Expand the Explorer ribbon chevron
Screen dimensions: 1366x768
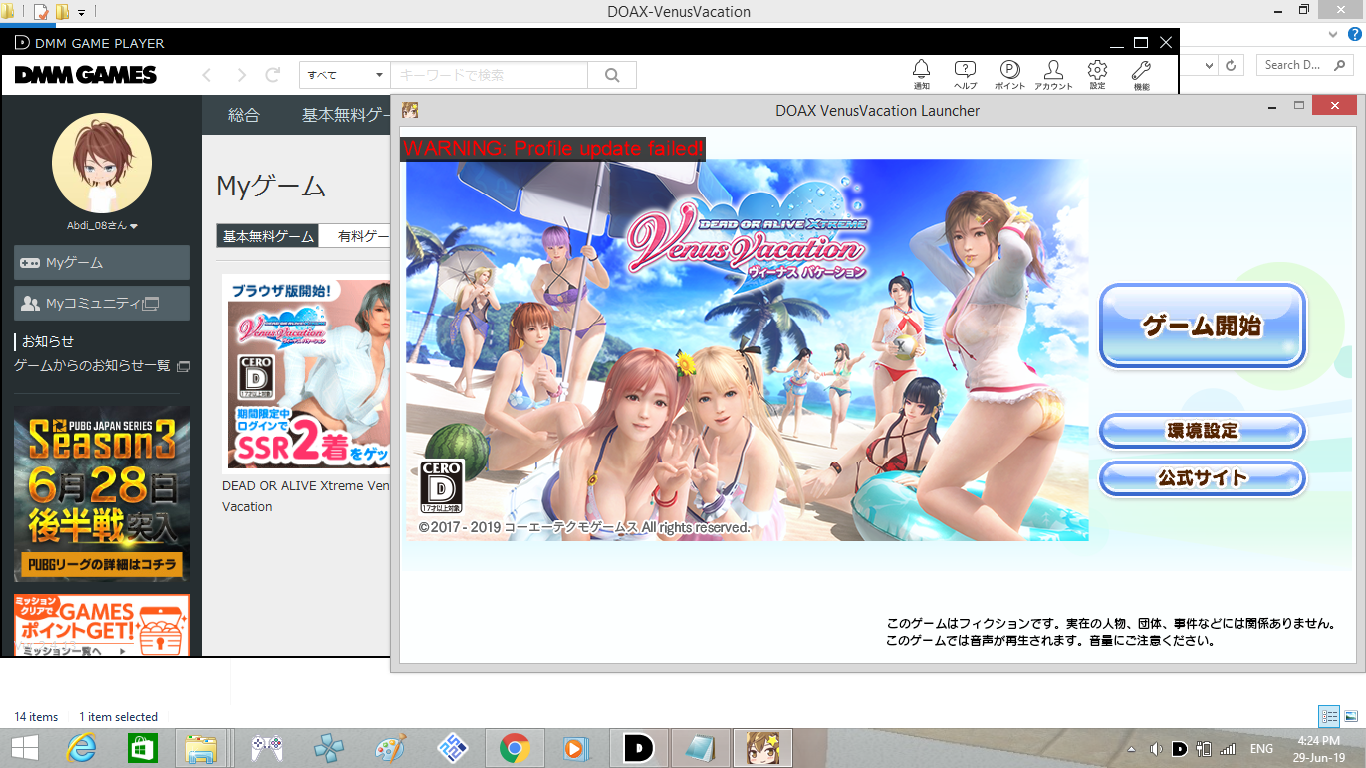coord(1332,33)
